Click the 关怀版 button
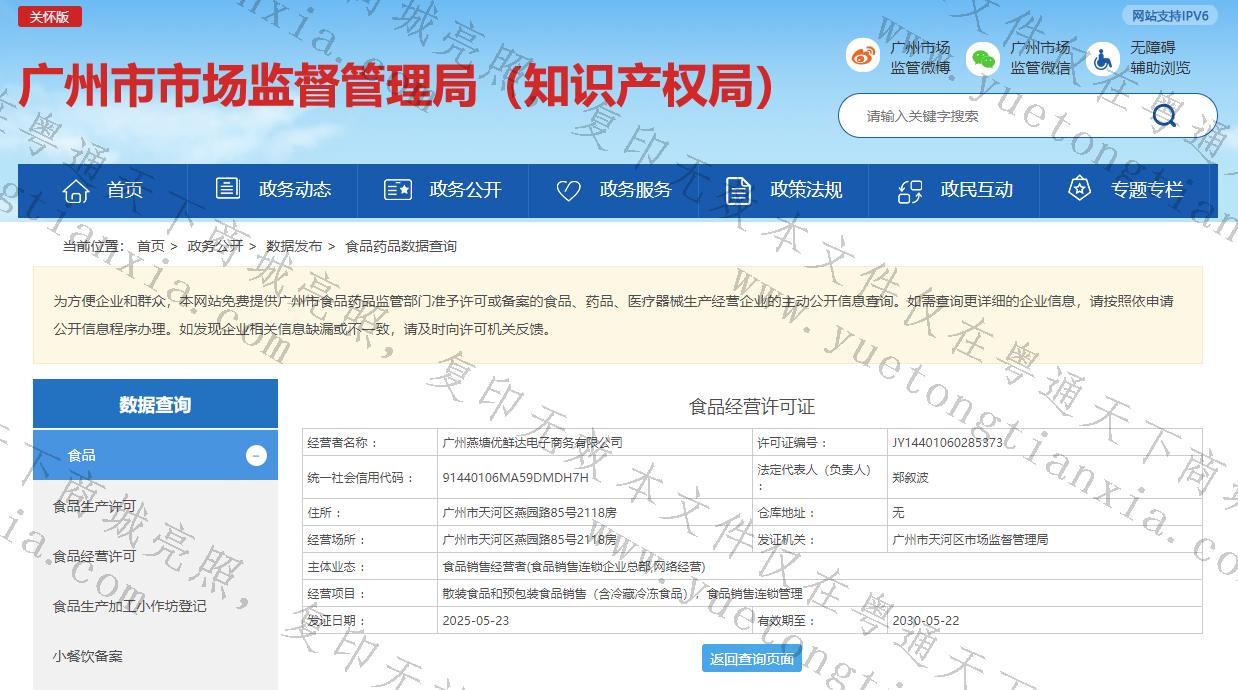This screenshot has height=690, width=1238. pyautogui.click(x=50, y=17)
